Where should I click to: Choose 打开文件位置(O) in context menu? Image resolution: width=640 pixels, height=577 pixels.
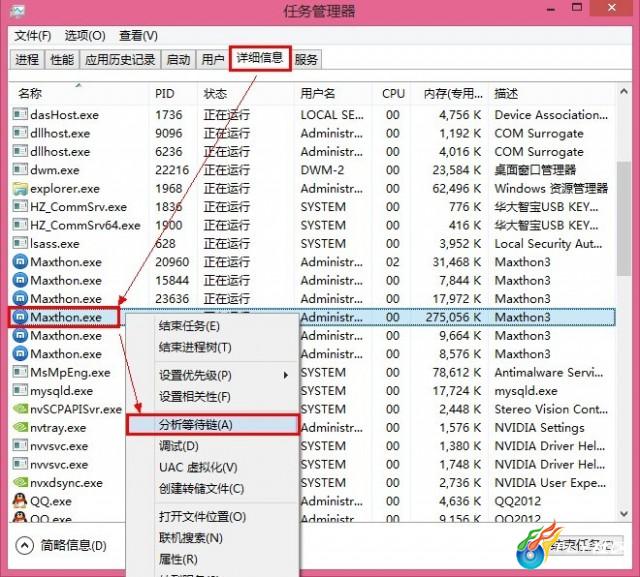(x=213, y=517)
